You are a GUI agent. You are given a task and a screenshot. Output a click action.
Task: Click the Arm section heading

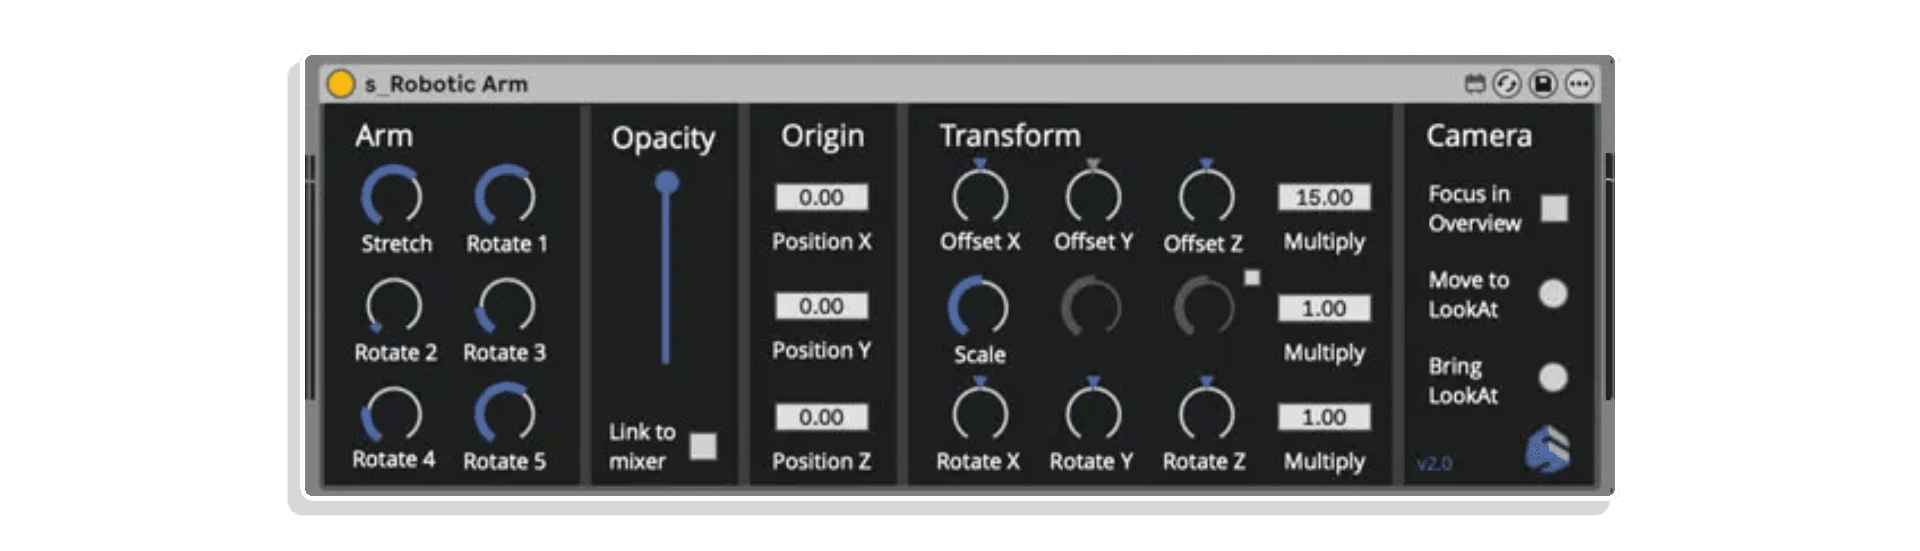tap(384, 136)
